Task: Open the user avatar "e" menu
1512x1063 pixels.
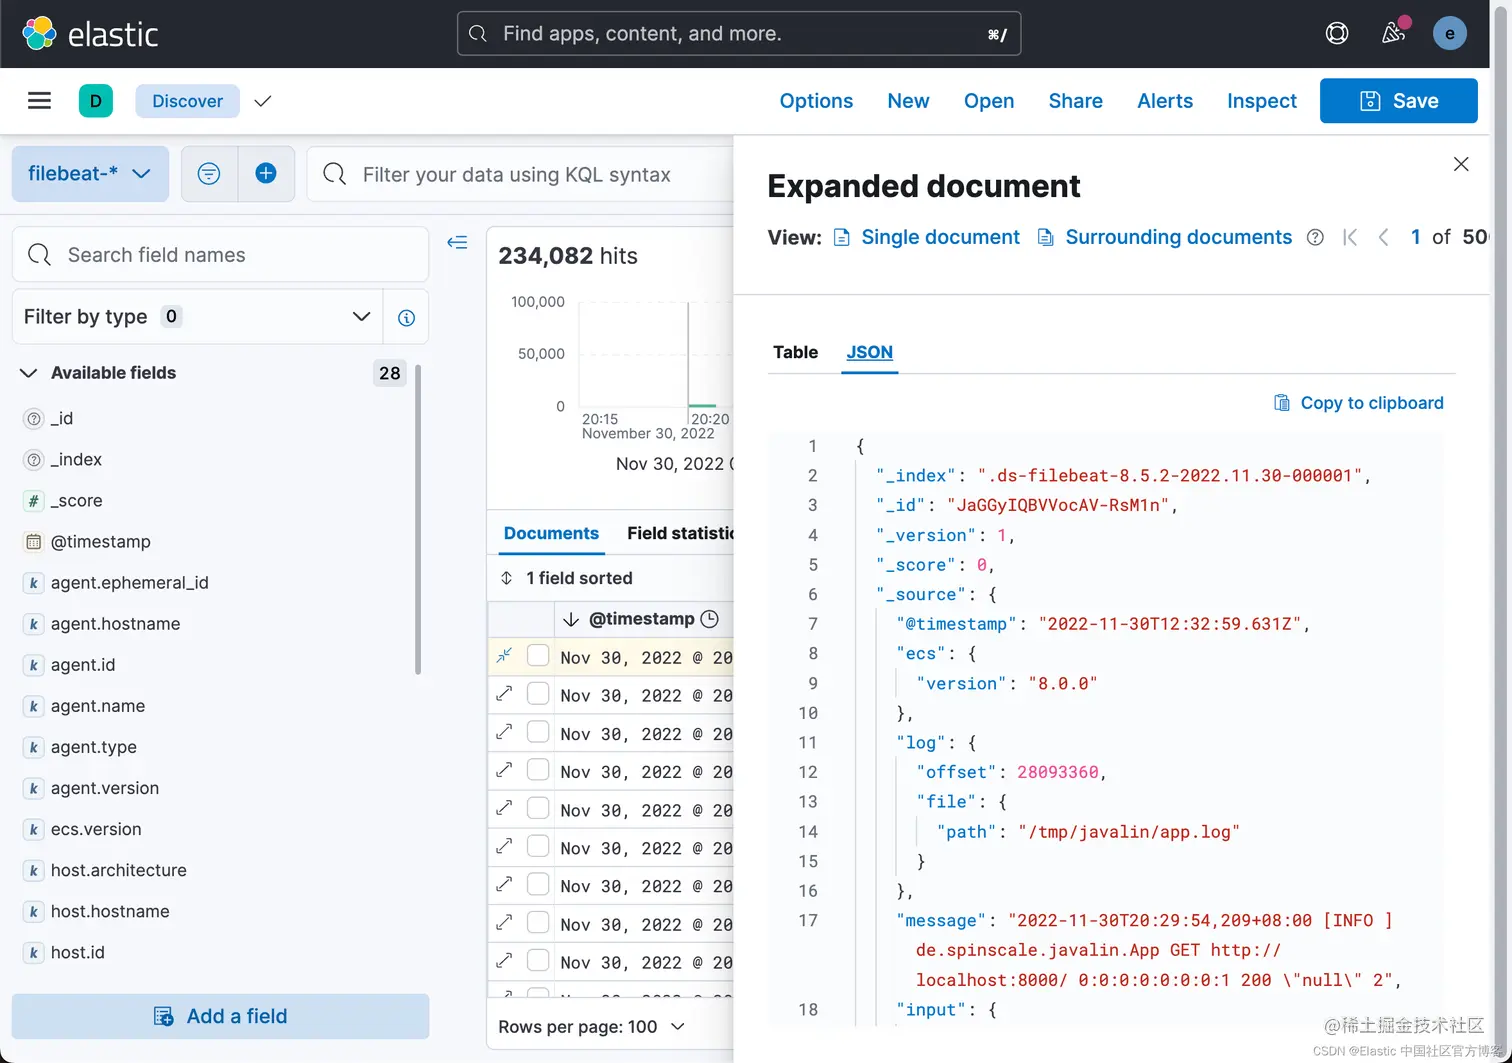Action: [x=1450, y=34]
